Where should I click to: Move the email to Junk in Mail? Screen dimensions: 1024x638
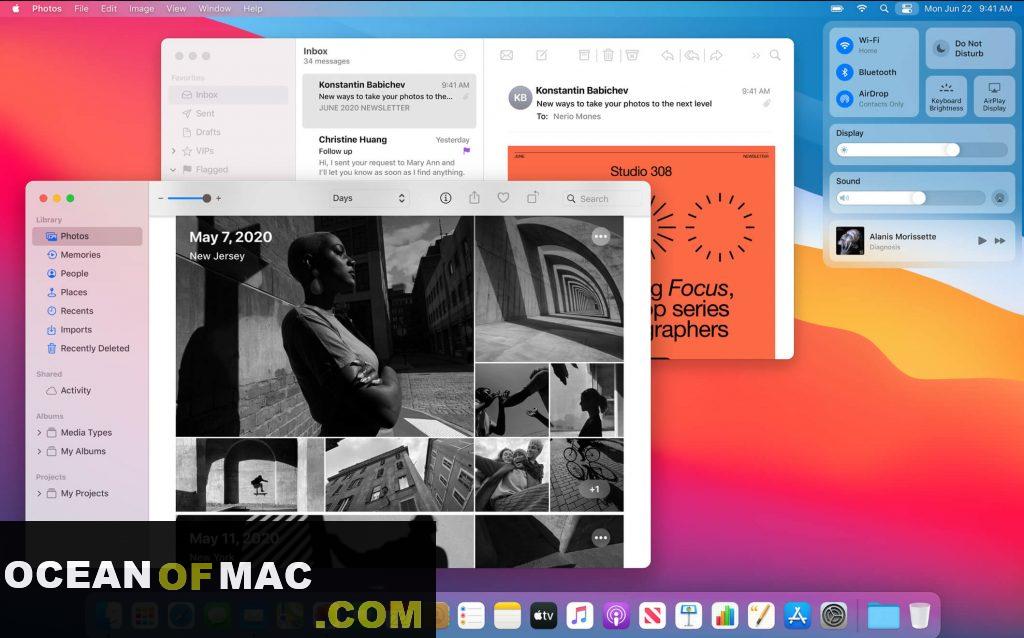coord(632,56)
